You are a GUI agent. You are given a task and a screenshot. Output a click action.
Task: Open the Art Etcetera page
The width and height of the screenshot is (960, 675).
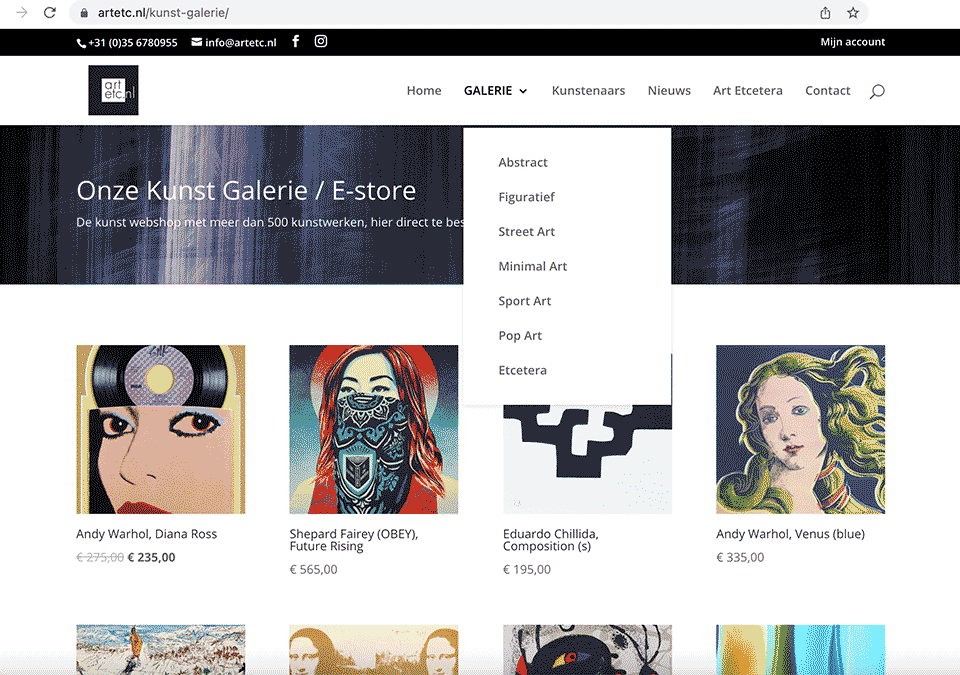pos(748,91)
